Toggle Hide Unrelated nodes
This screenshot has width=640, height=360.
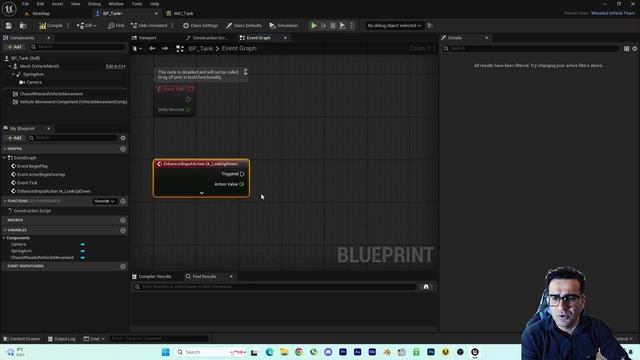tap(149, 26)
